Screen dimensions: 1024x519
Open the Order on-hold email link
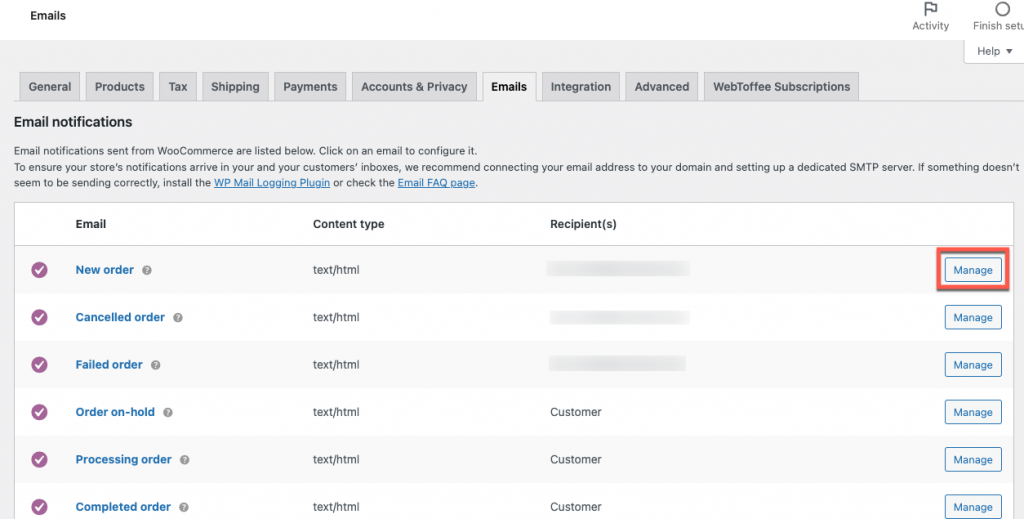115,412
